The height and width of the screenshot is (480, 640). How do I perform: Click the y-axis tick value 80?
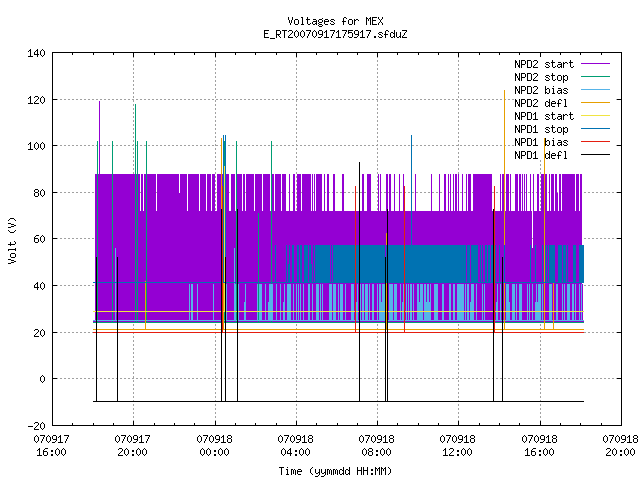point(39,193)
